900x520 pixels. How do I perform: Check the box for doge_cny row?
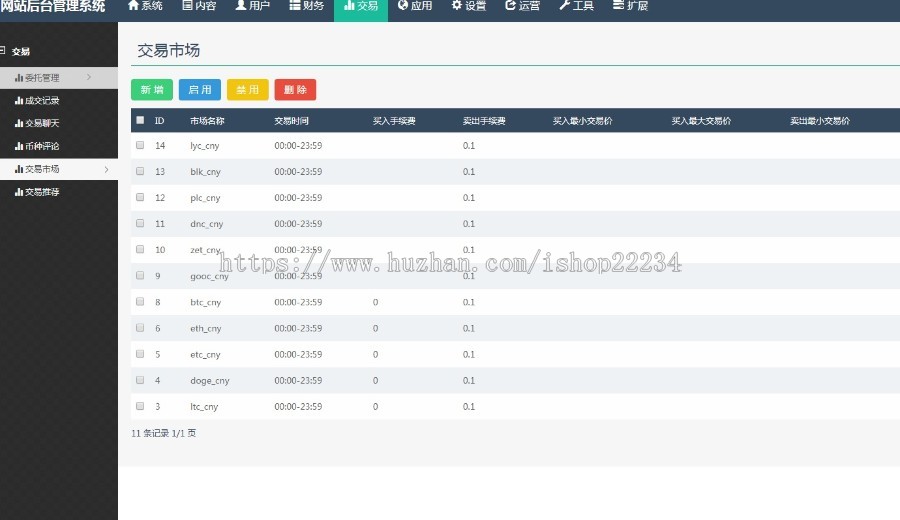pyautogui.click(x=140, y=380)
